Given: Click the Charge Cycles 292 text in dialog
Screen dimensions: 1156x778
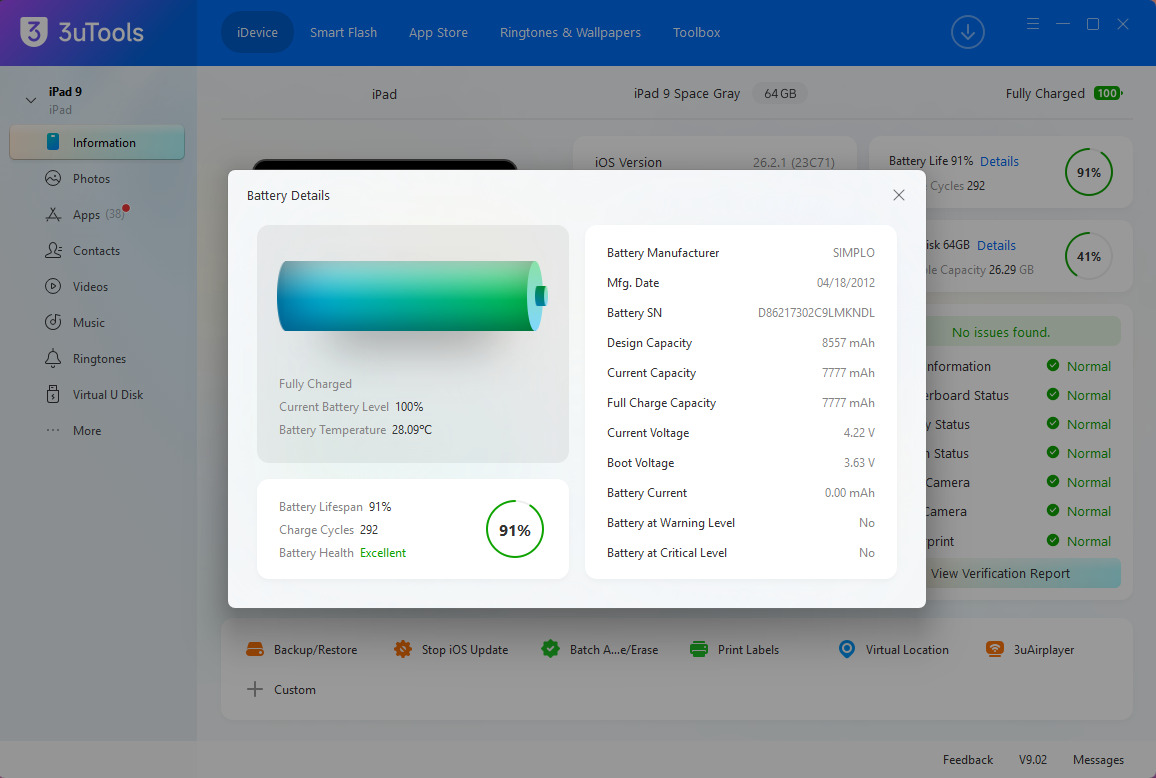Looking at the screenshot, I should coord(328,529).
